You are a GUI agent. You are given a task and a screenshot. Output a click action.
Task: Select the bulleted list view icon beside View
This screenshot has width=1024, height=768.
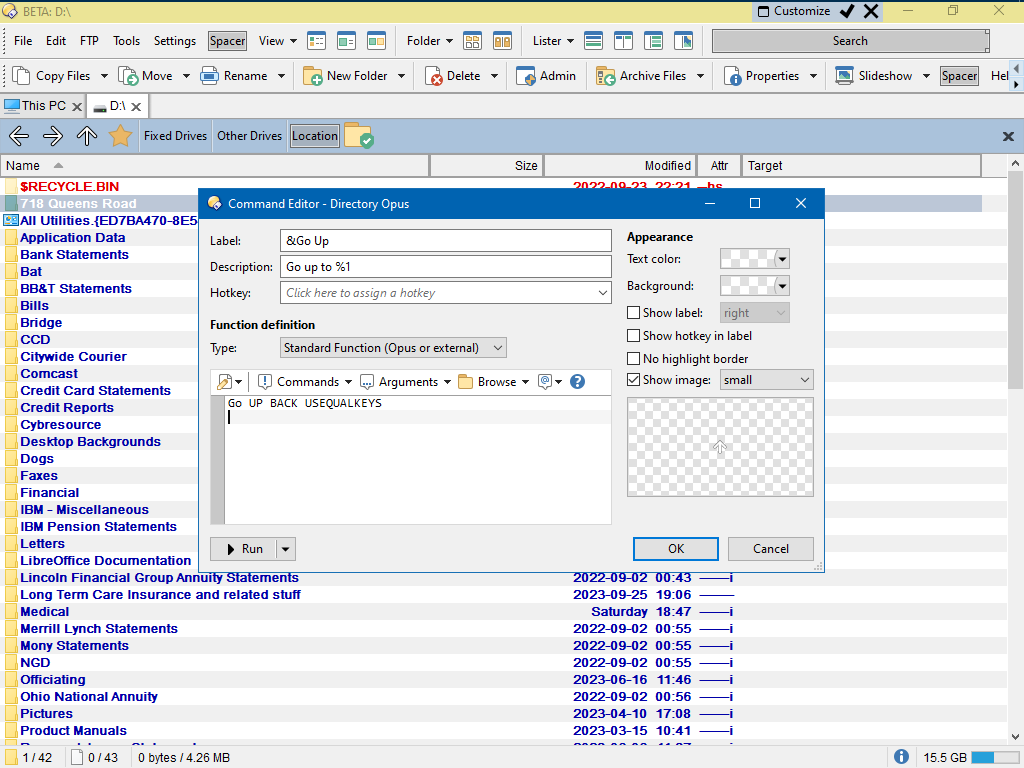point(317,41)
